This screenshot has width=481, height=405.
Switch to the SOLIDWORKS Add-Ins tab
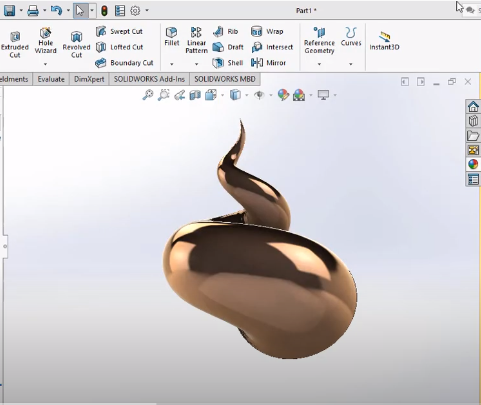(149, 79)
